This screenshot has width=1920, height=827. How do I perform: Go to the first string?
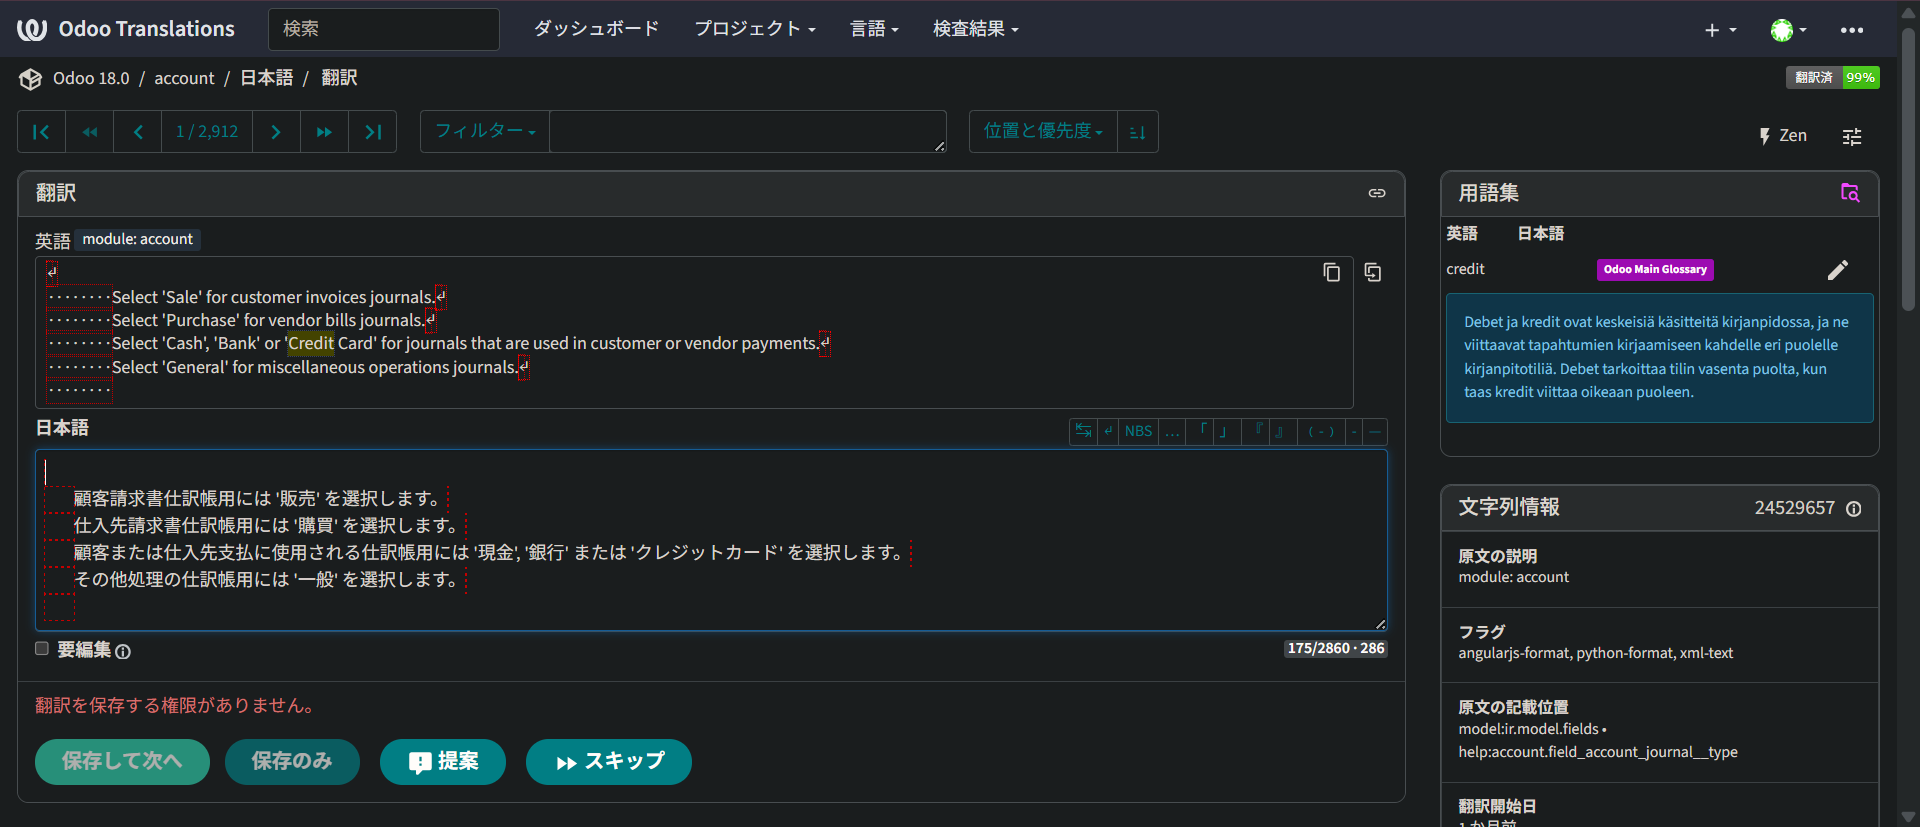41,132
